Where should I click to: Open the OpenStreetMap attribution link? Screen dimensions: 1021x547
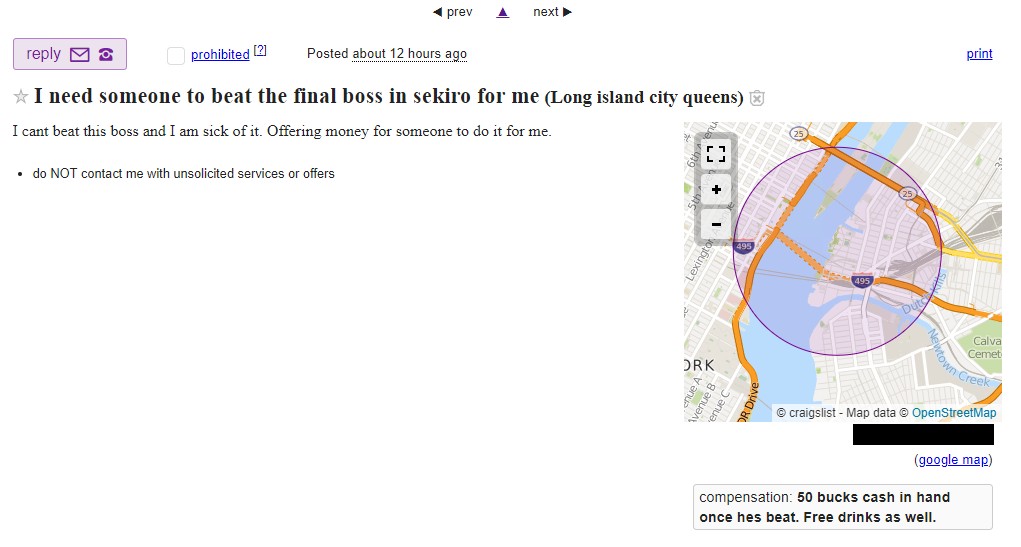click(954, 413)
